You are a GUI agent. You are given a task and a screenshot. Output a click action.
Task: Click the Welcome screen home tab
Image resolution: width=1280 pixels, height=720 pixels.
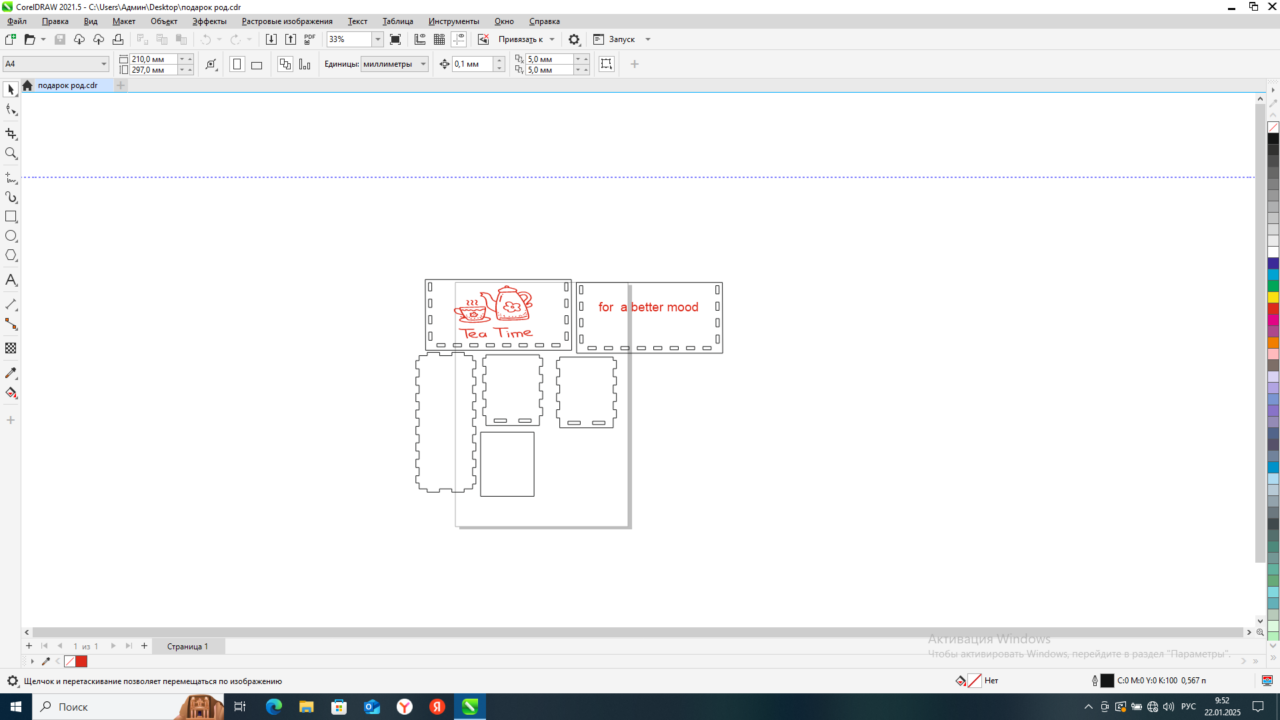click(x=27, y=86)
